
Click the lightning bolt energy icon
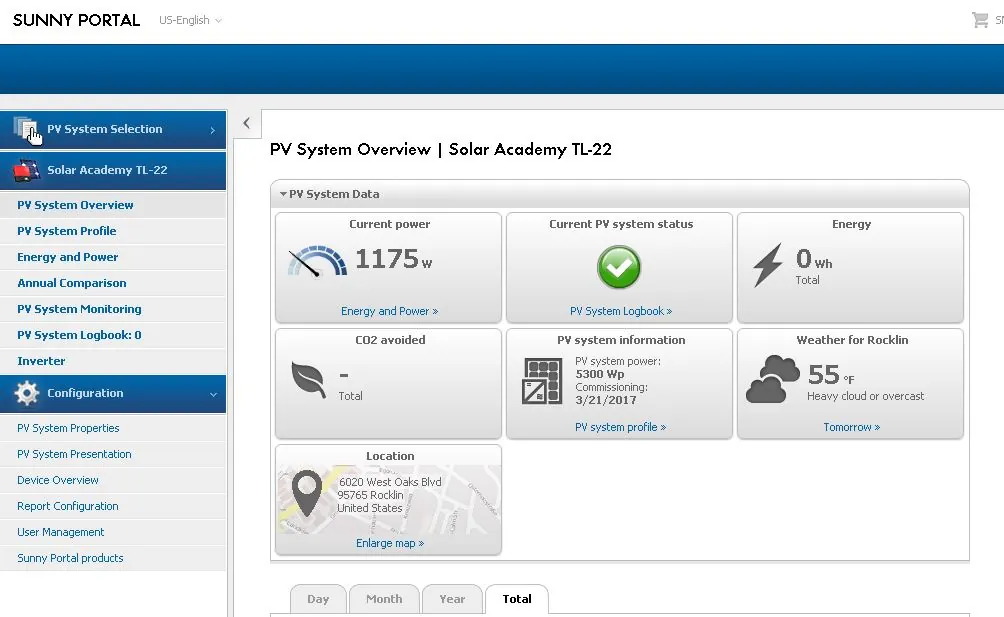click(x=768, y=264)
